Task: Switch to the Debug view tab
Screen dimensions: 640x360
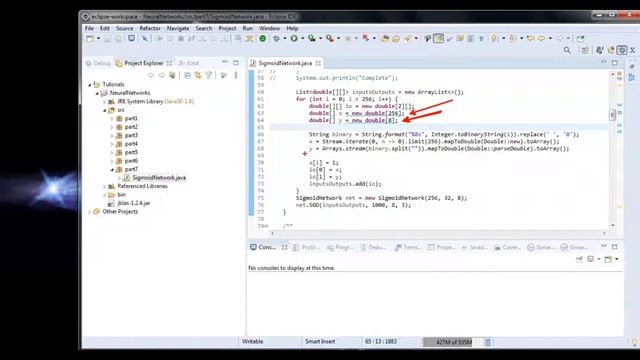Action: tap(98, 63)
